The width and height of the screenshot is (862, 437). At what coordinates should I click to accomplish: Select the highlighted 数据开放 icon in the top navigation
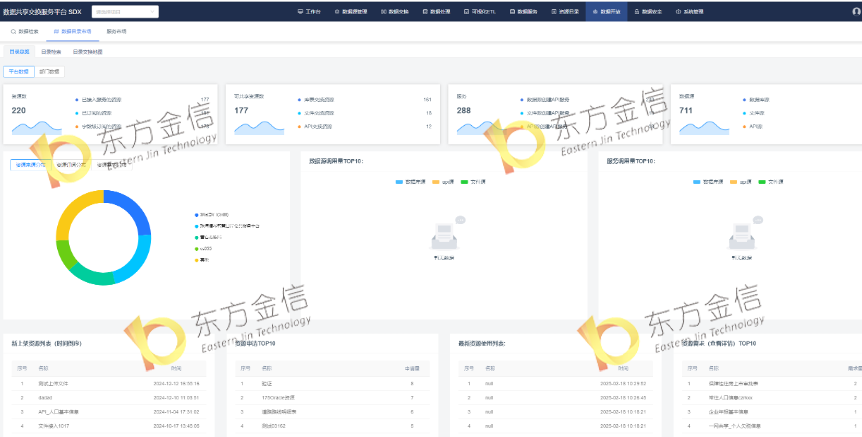pyautogui.click(x=595, y=12)
